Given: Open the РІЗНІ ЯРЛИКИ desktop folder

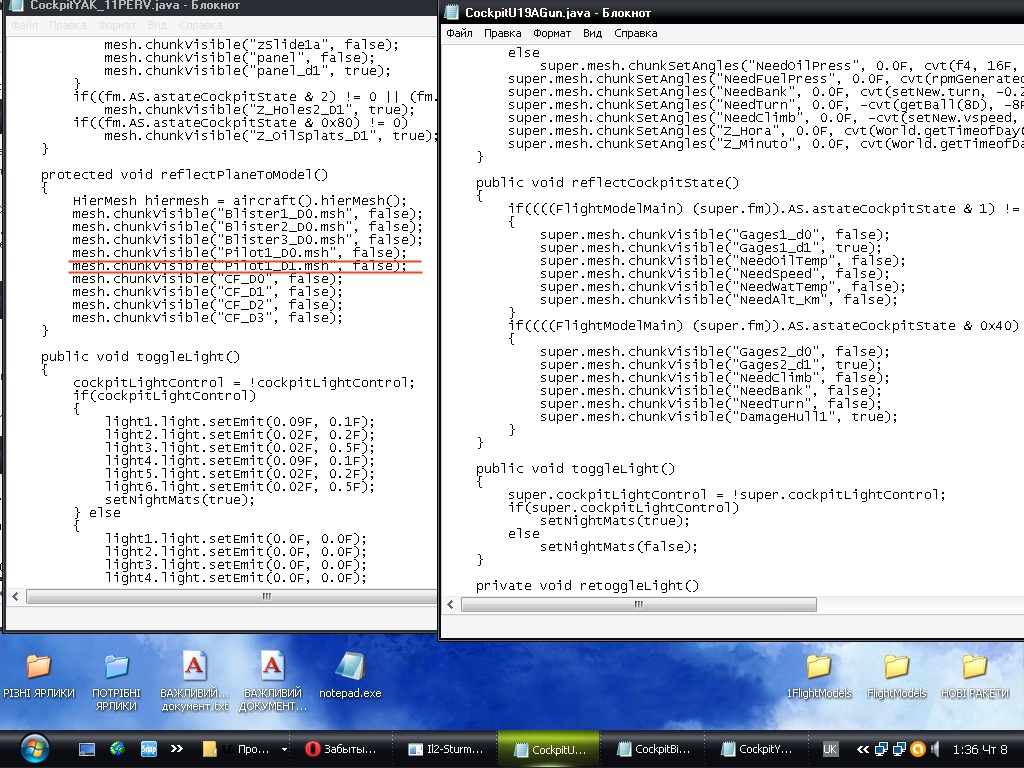Looking at the screenshot, I should click(x=39, y=675).
